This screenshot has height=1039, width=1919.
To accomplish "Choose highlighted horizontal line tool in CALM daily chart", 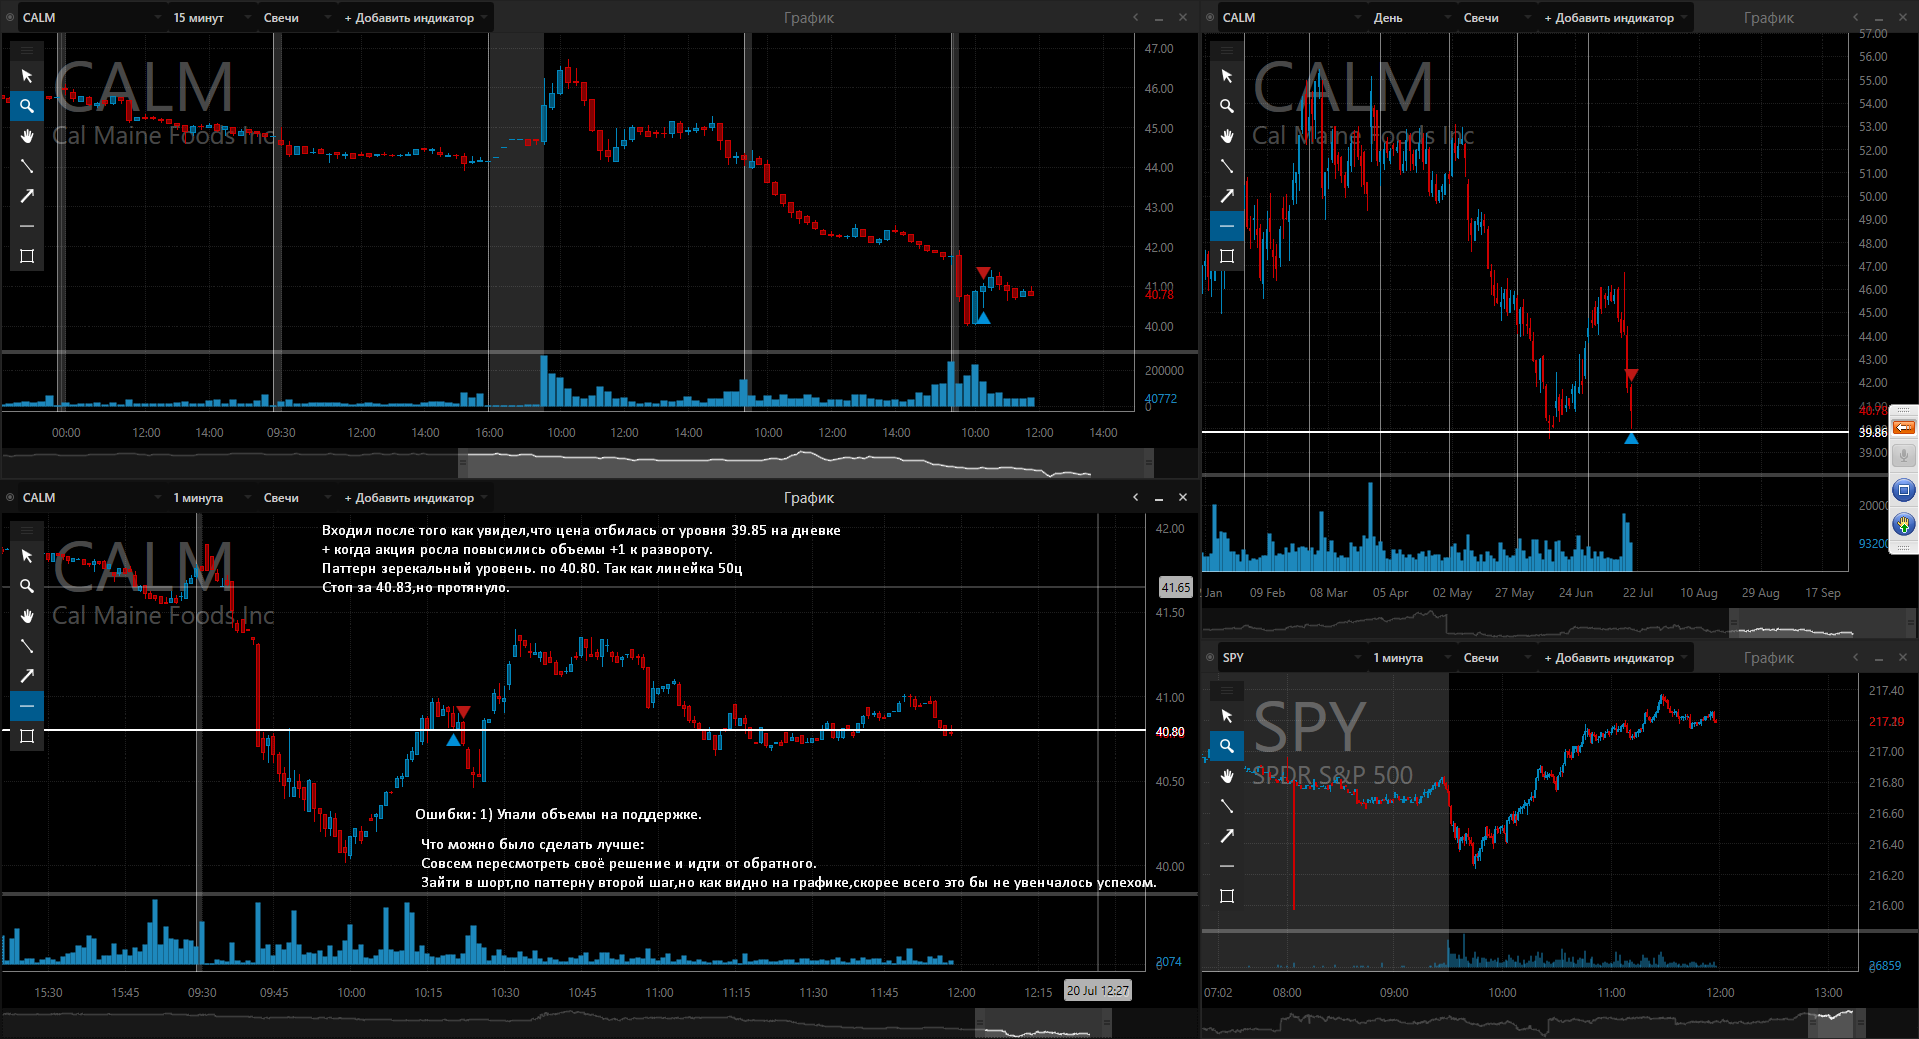I will pyautogui.click(x=1227, y=226).
